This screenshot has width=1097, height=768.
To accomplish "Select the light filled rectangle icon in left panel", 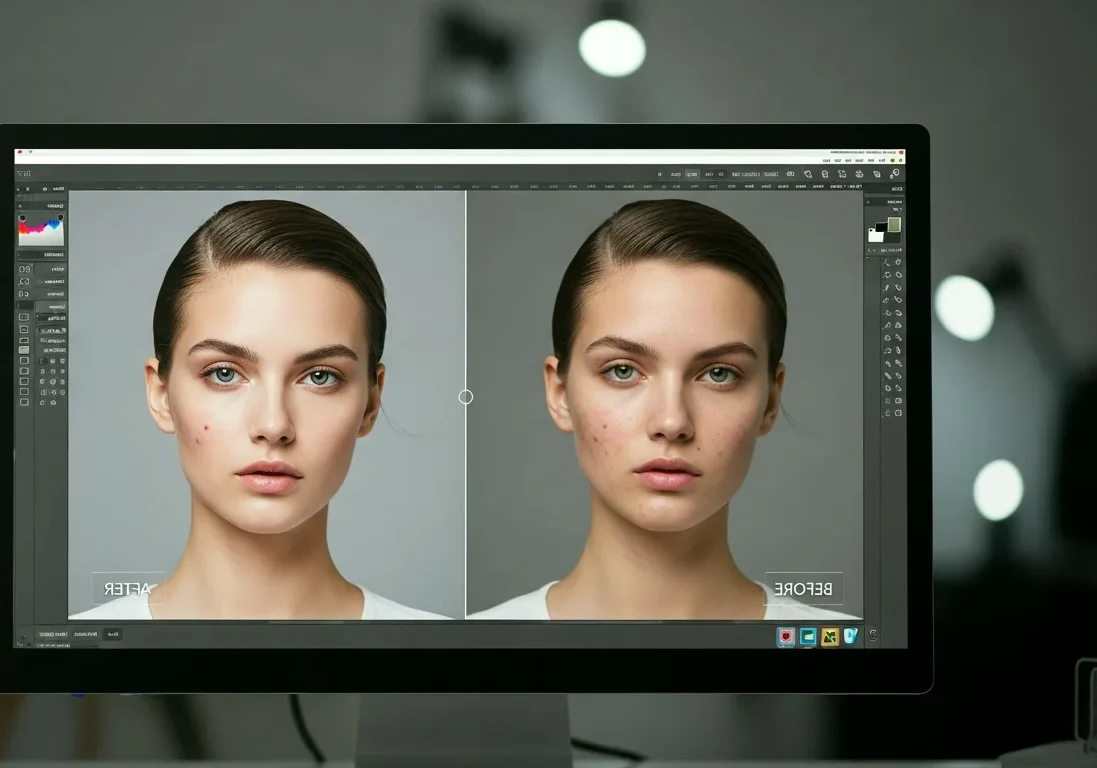I will (x=24, y=350).
